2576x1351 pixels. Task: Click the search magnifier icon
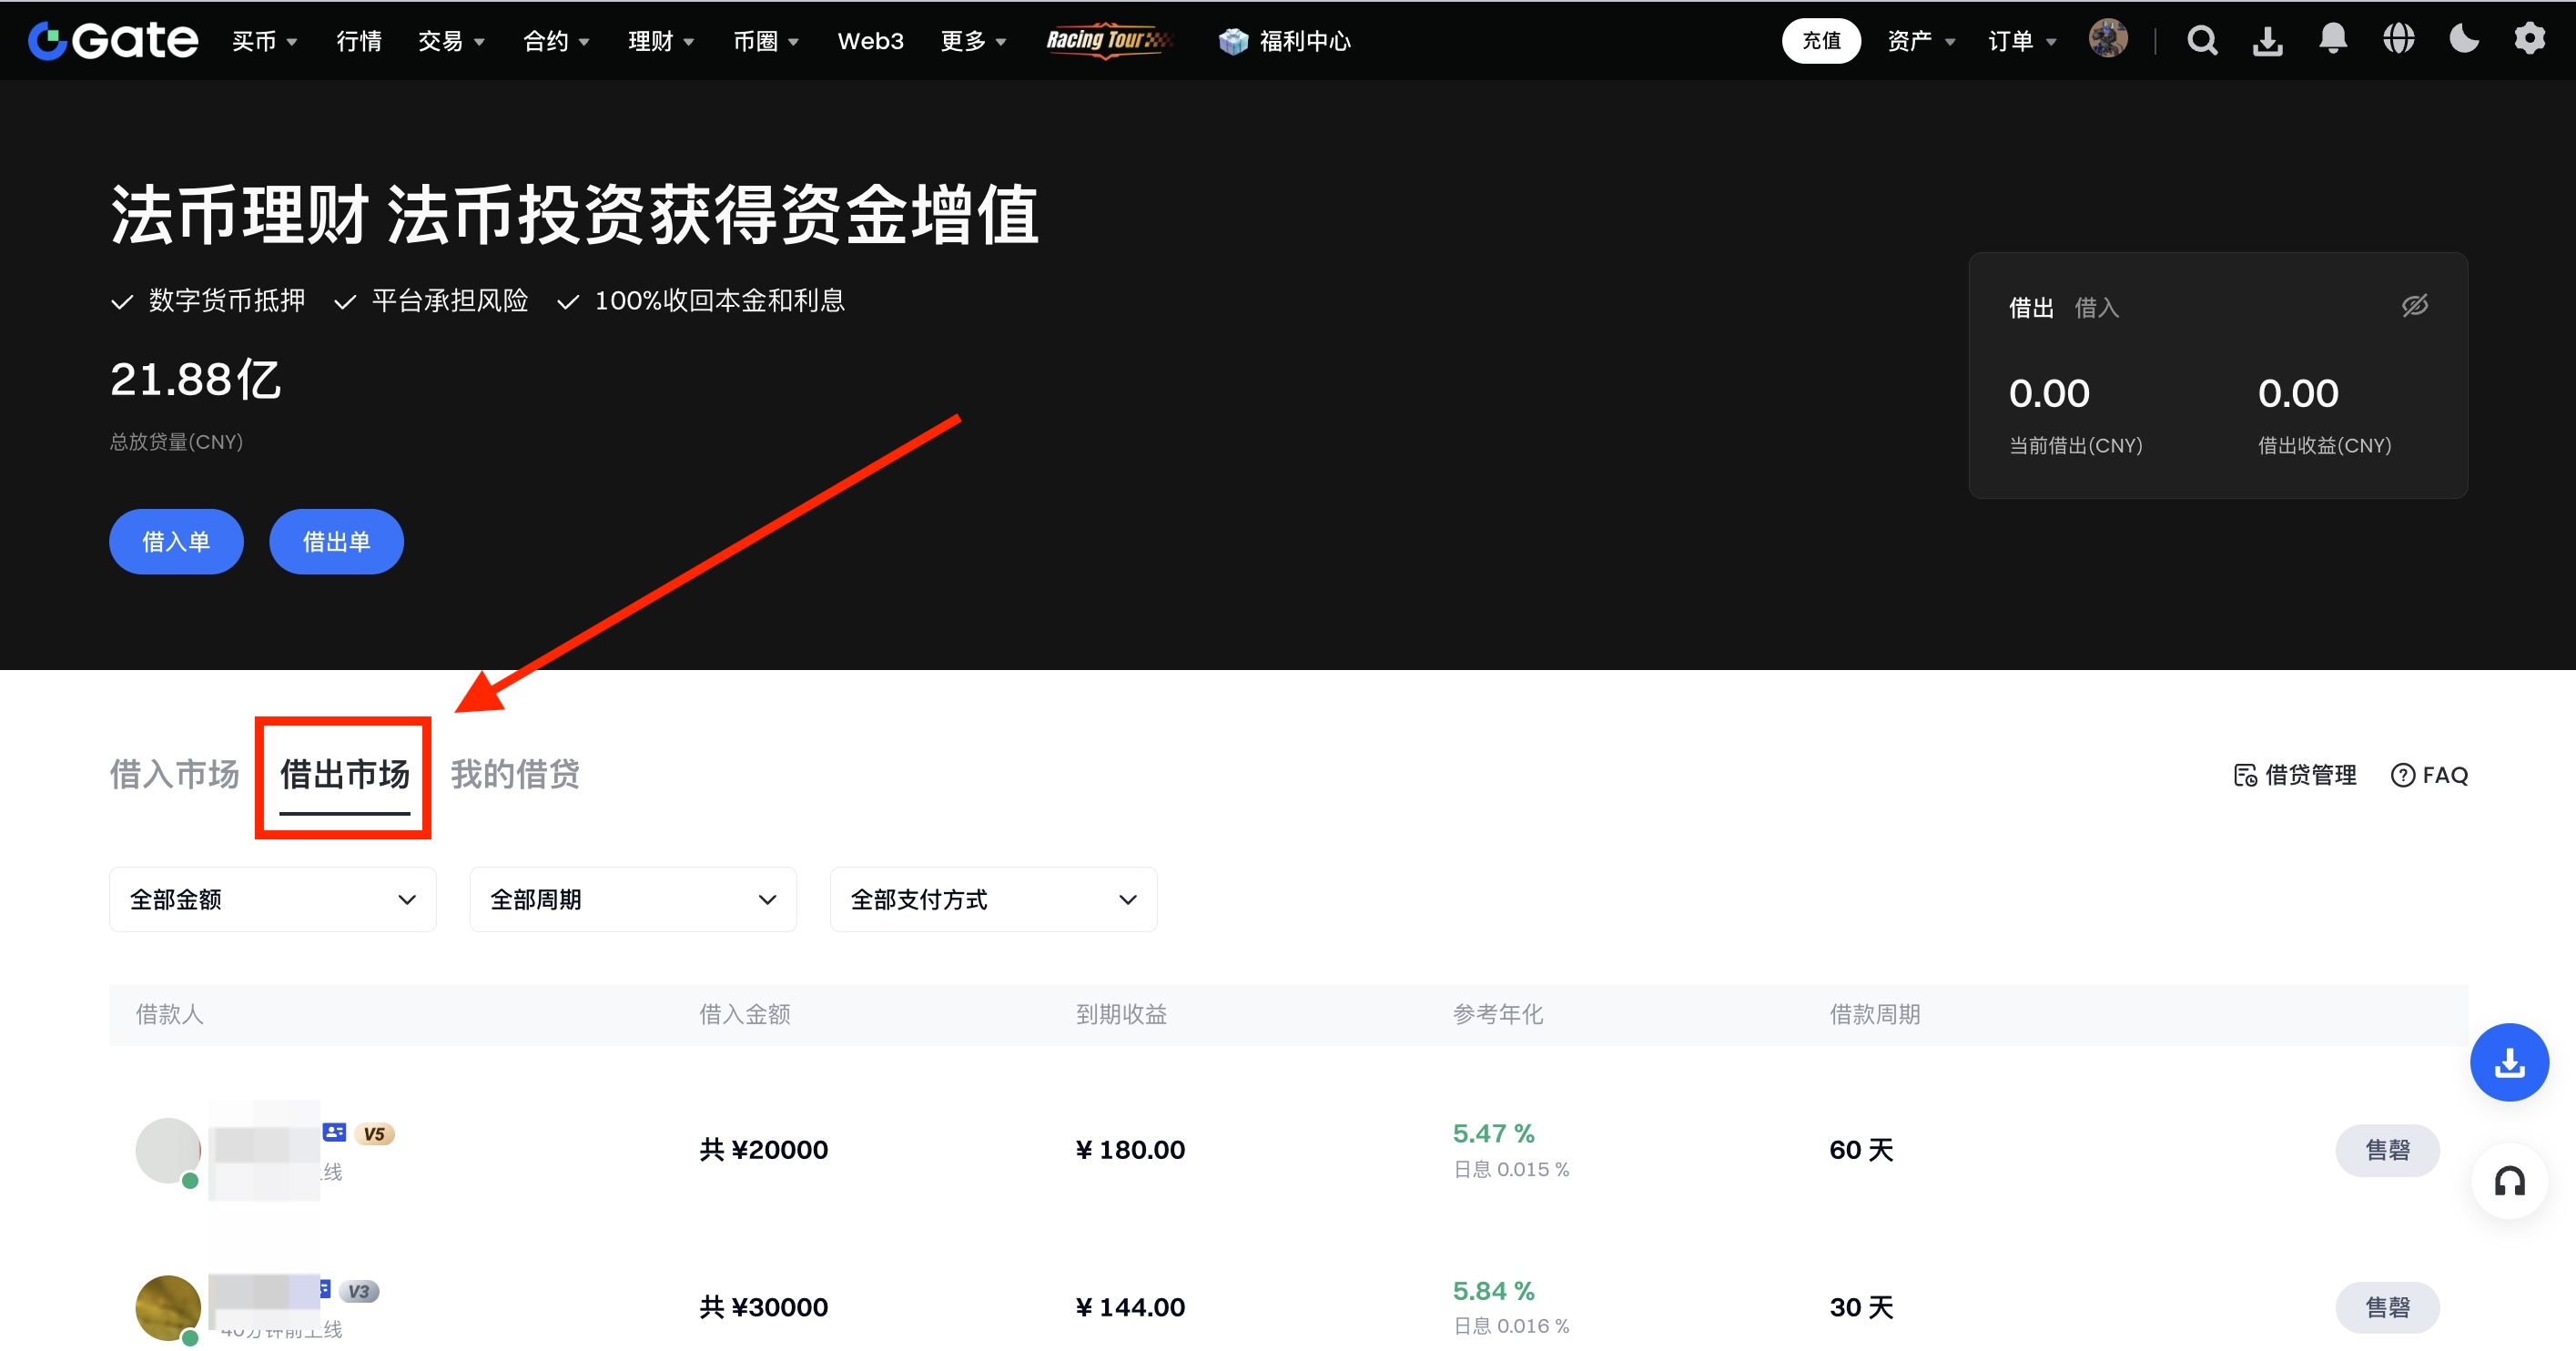2201,41
